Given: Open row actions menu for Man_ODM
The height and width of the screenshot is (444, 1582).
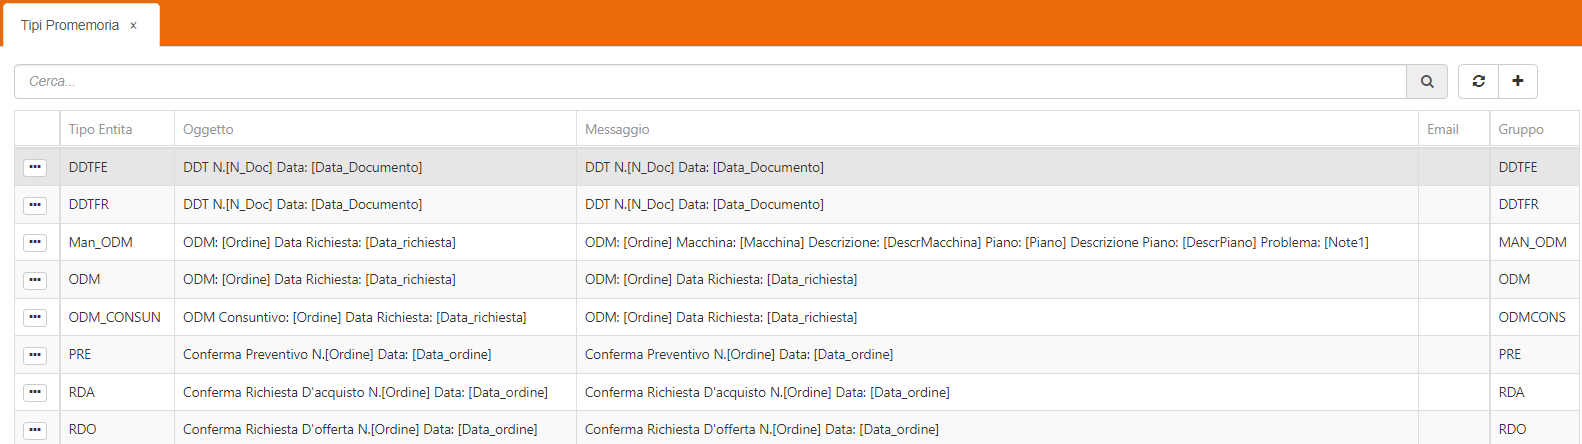Looking at the screenshot, I should tap(35, 243).
